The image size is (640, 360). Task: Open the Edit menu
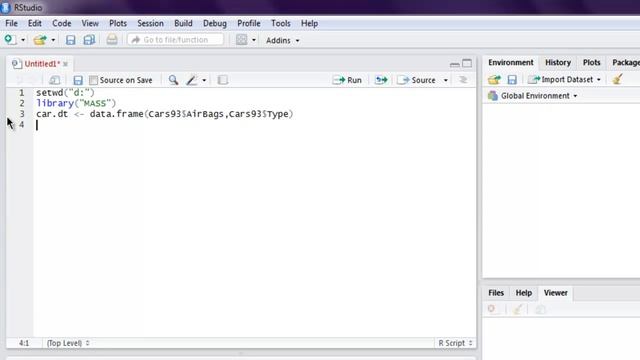(x=35, y=23)
